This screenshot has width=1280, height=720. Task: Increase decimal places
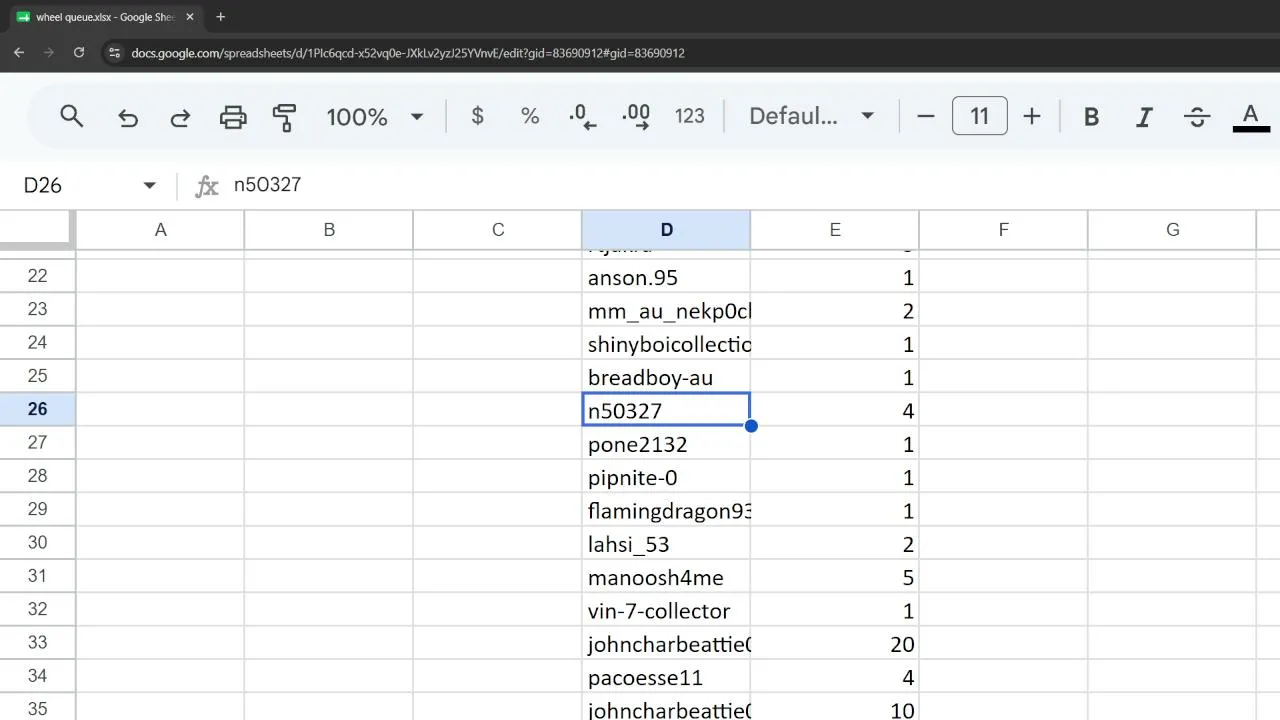(636, 117)
